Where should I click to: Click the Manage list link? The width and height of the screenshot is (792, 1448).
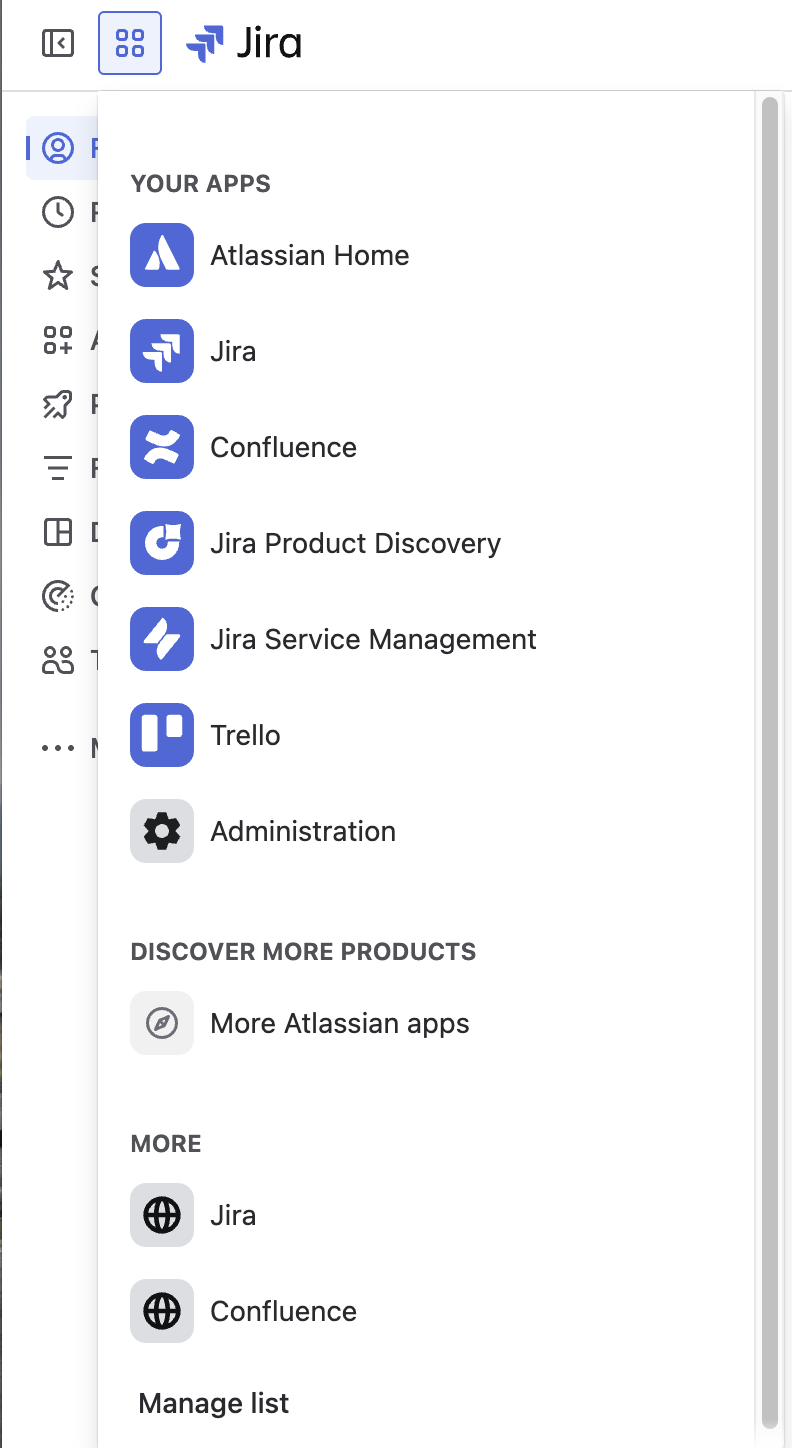coord(212,1403)
